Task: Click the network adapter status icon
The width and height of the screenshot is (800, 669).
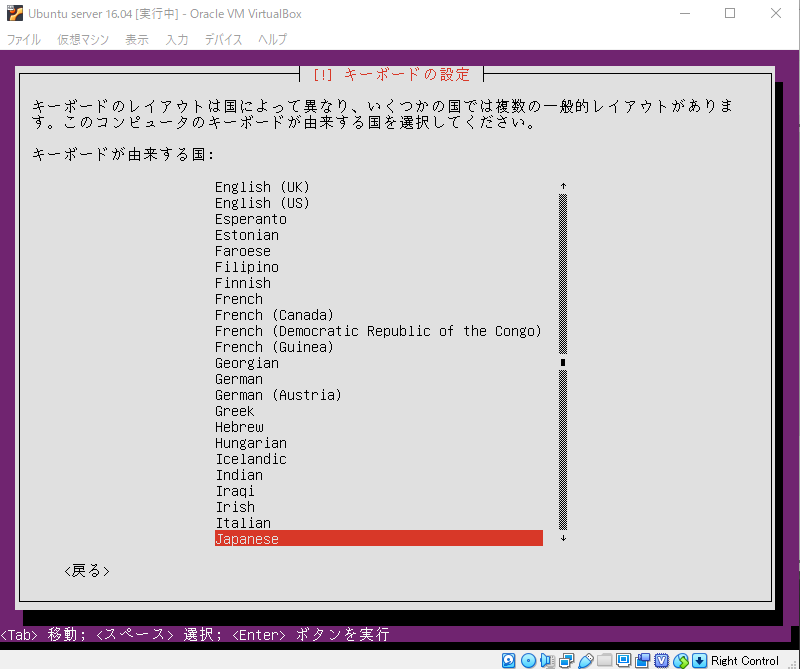Action: click(566, 660)
